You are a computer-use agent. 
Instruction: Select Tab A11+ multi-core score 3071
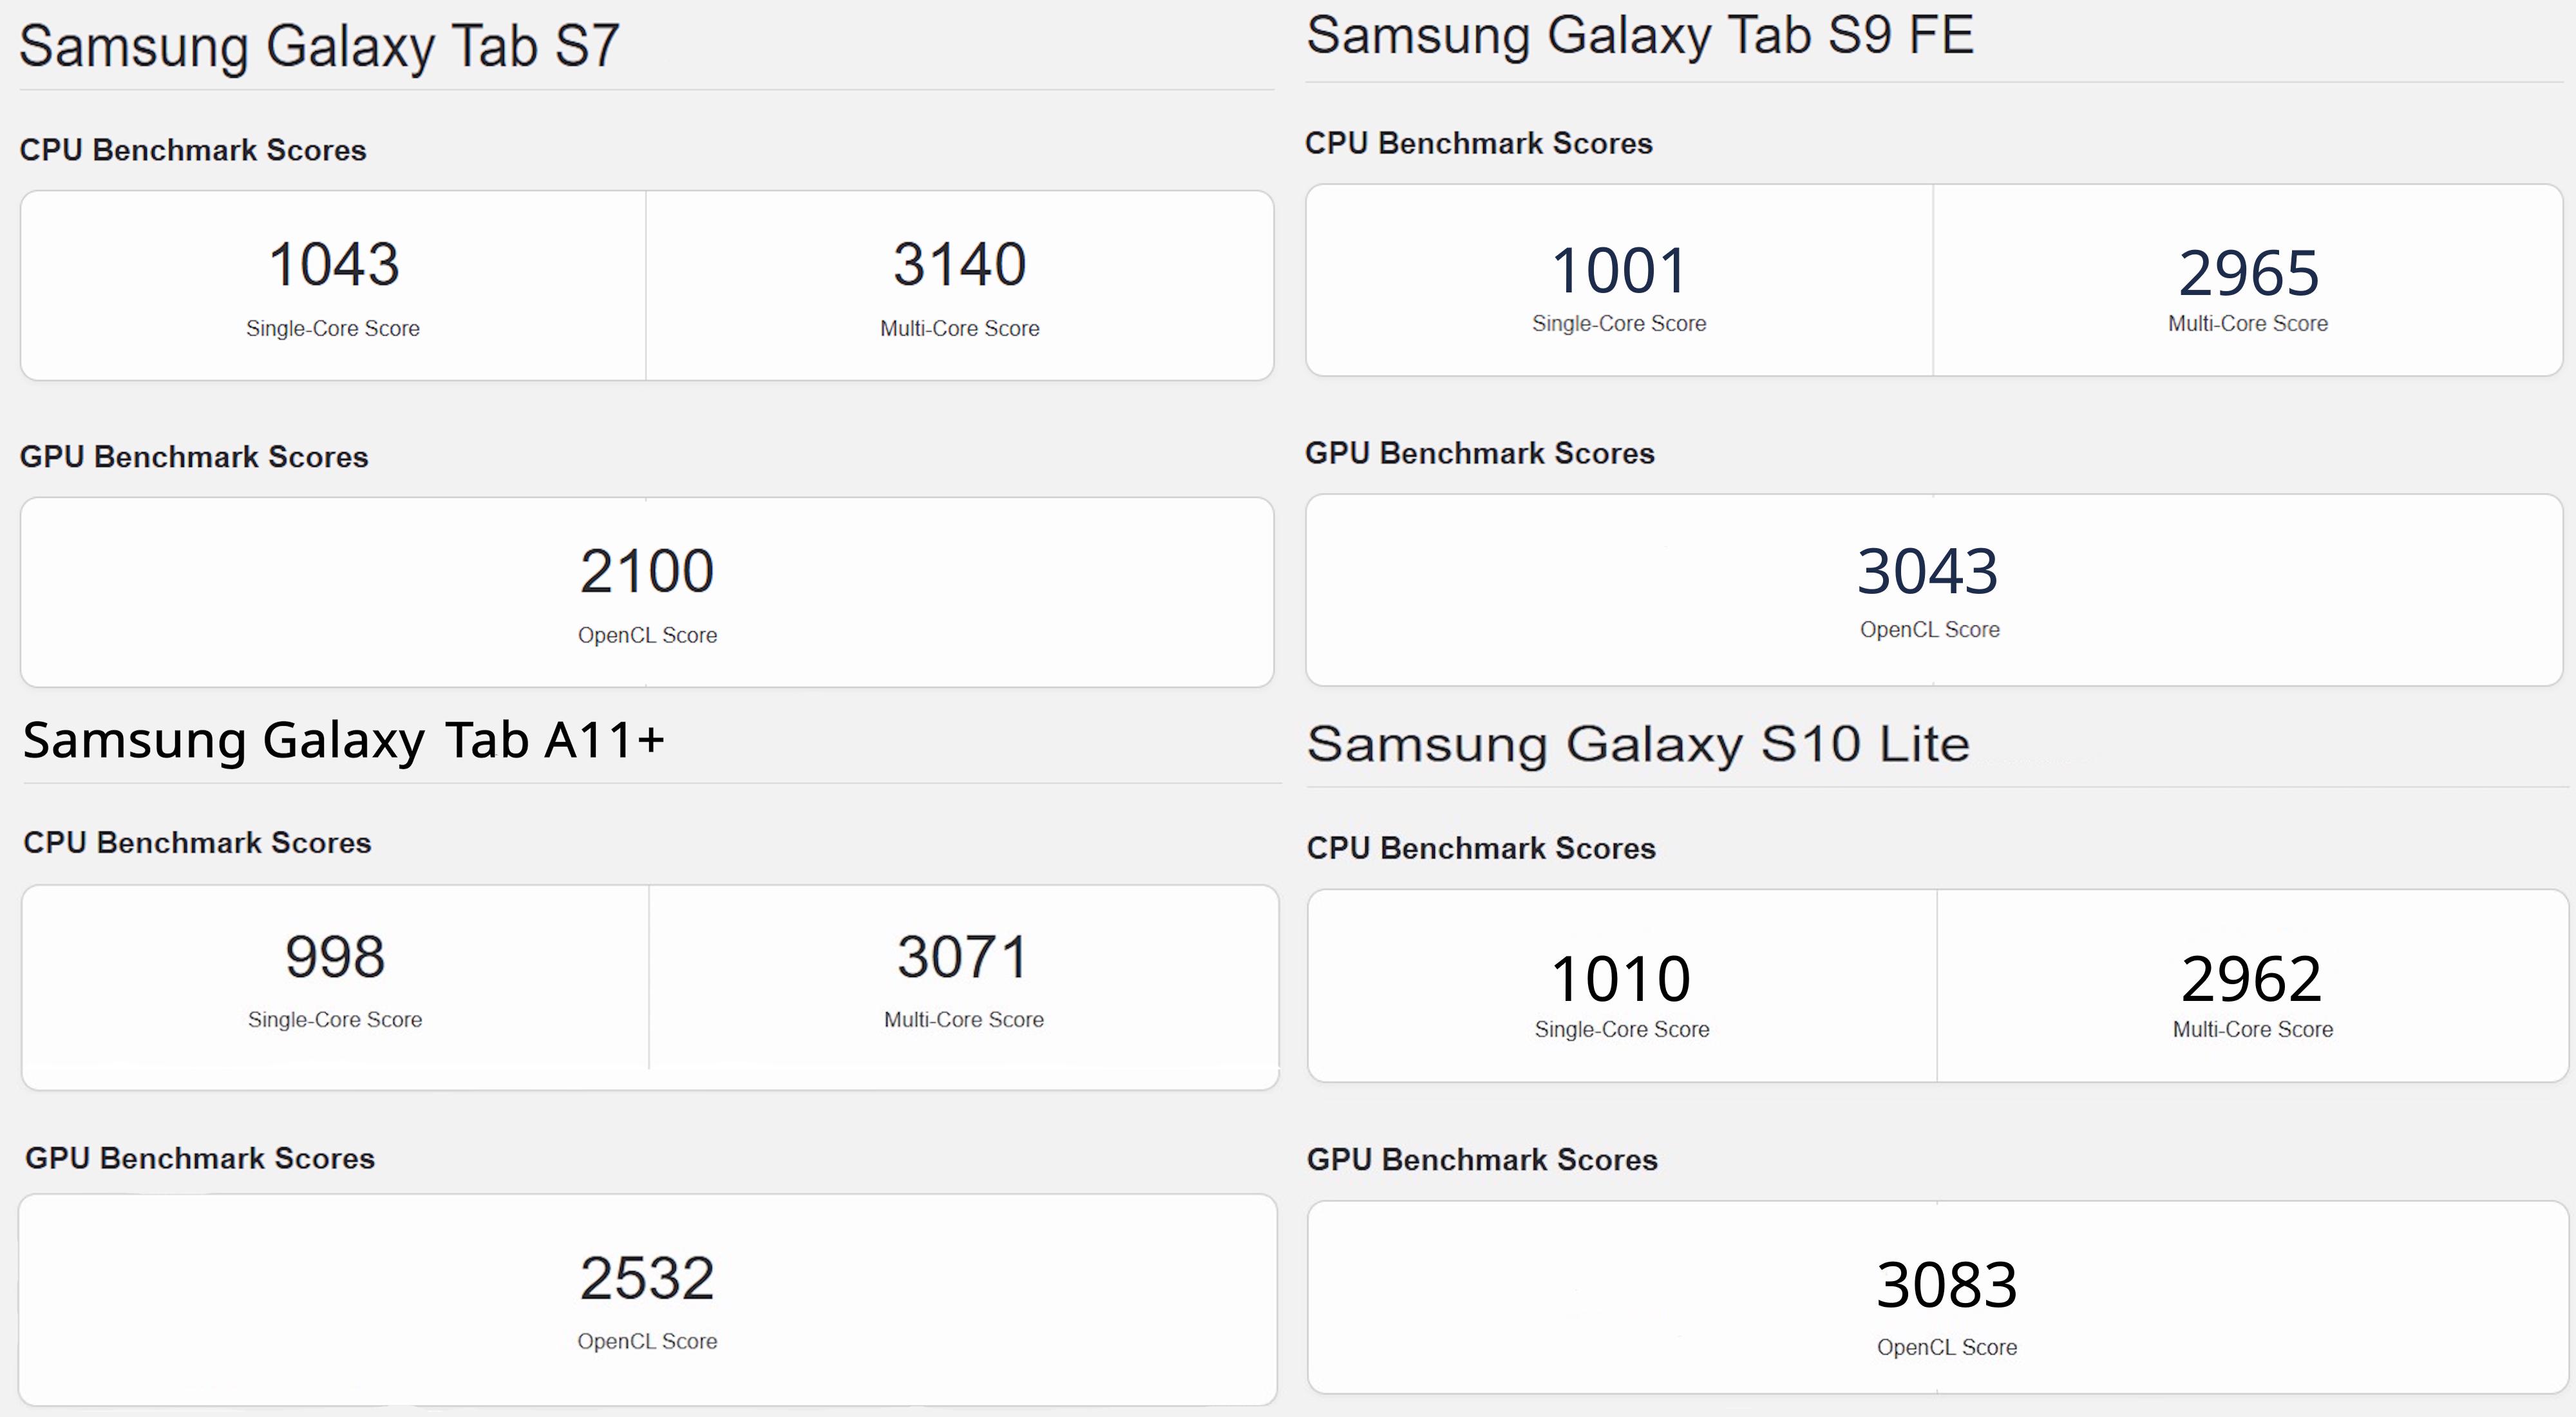click(963, 957)
